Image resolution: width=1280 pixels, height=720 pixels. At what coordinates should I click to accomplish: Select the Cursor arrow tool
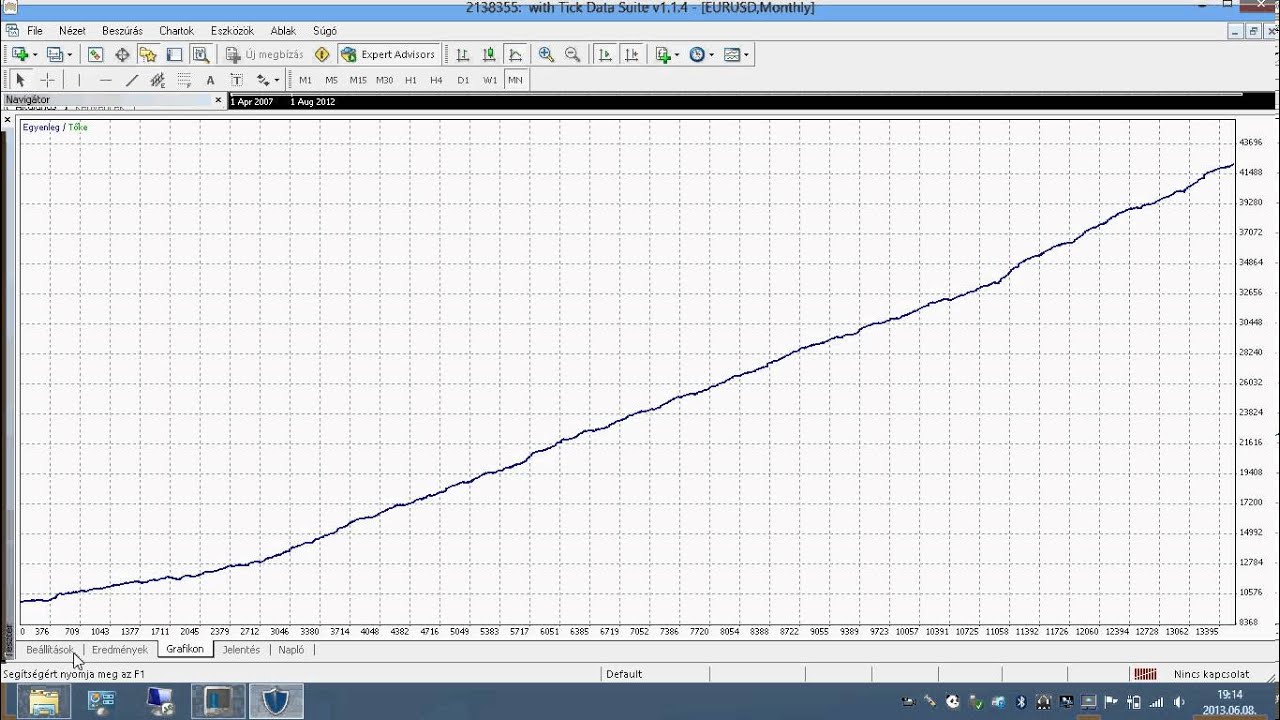[20, 80]
